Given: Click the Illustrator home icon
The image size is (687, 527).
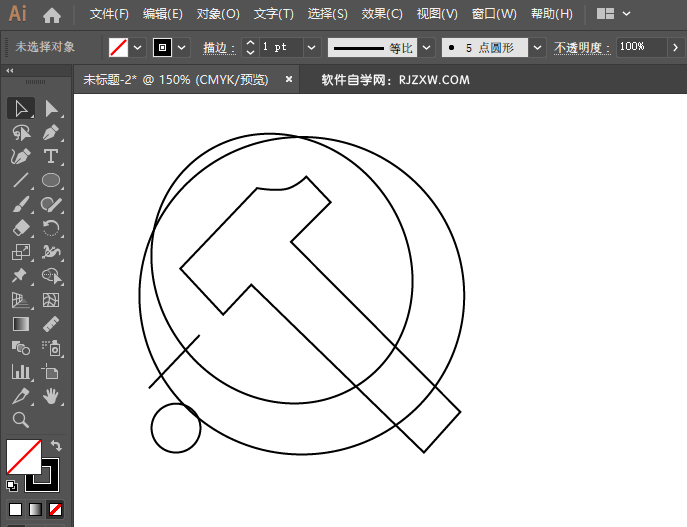Looking at the screenshot, I should coord(52,16).
